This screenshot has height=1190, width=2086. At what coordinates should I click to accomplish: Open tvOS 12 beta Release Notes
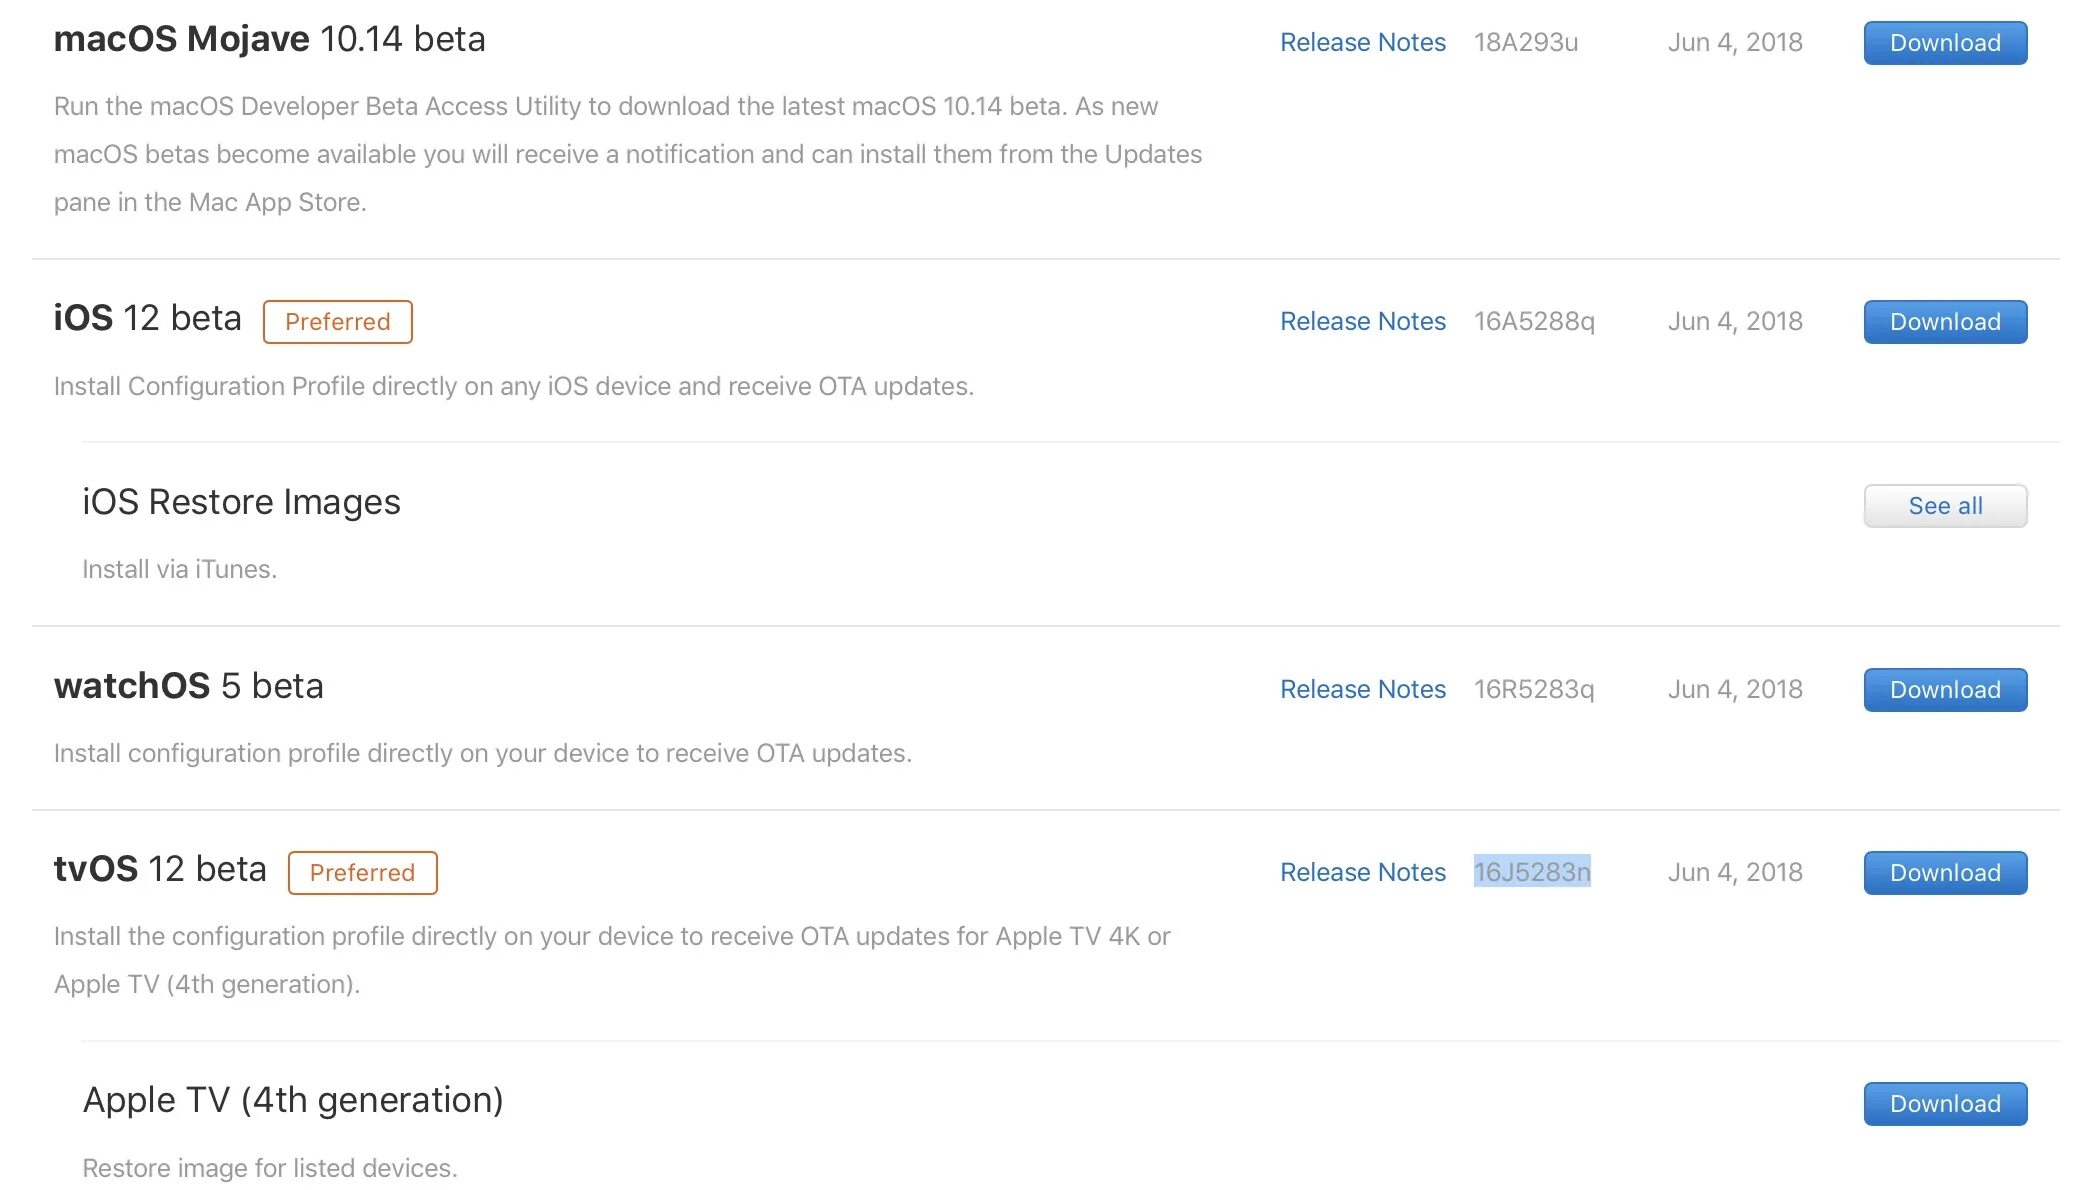pyautogui.click(x=1362, y=873)
